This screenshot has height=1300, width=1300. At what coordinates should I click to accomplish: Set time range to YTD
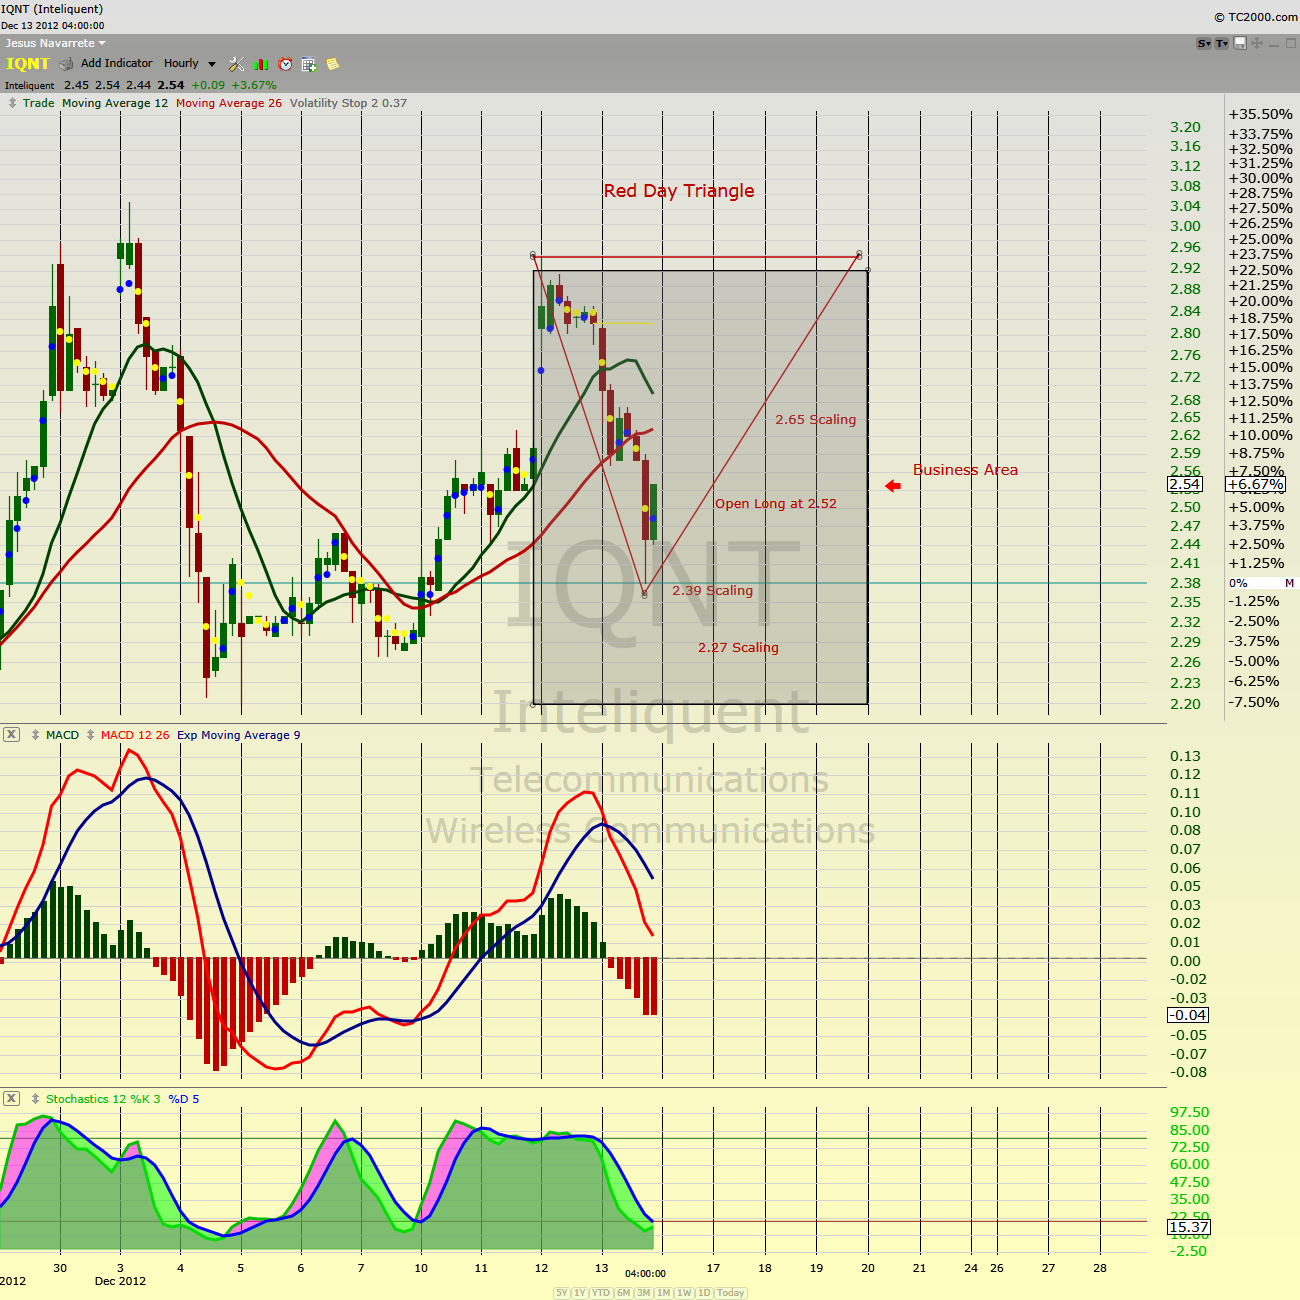[x=601, y=1293]
